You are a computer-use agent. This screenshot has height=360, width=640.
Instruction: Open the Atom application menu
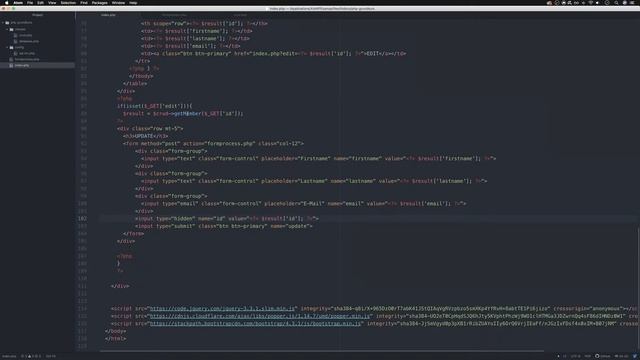point(18,3)
